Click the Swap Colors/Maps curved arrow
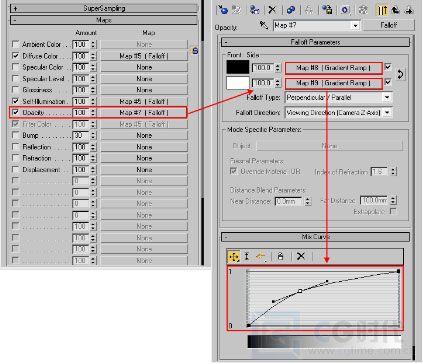Image resolution: width=423 pixels, height=364 pixels. [401, 74]
